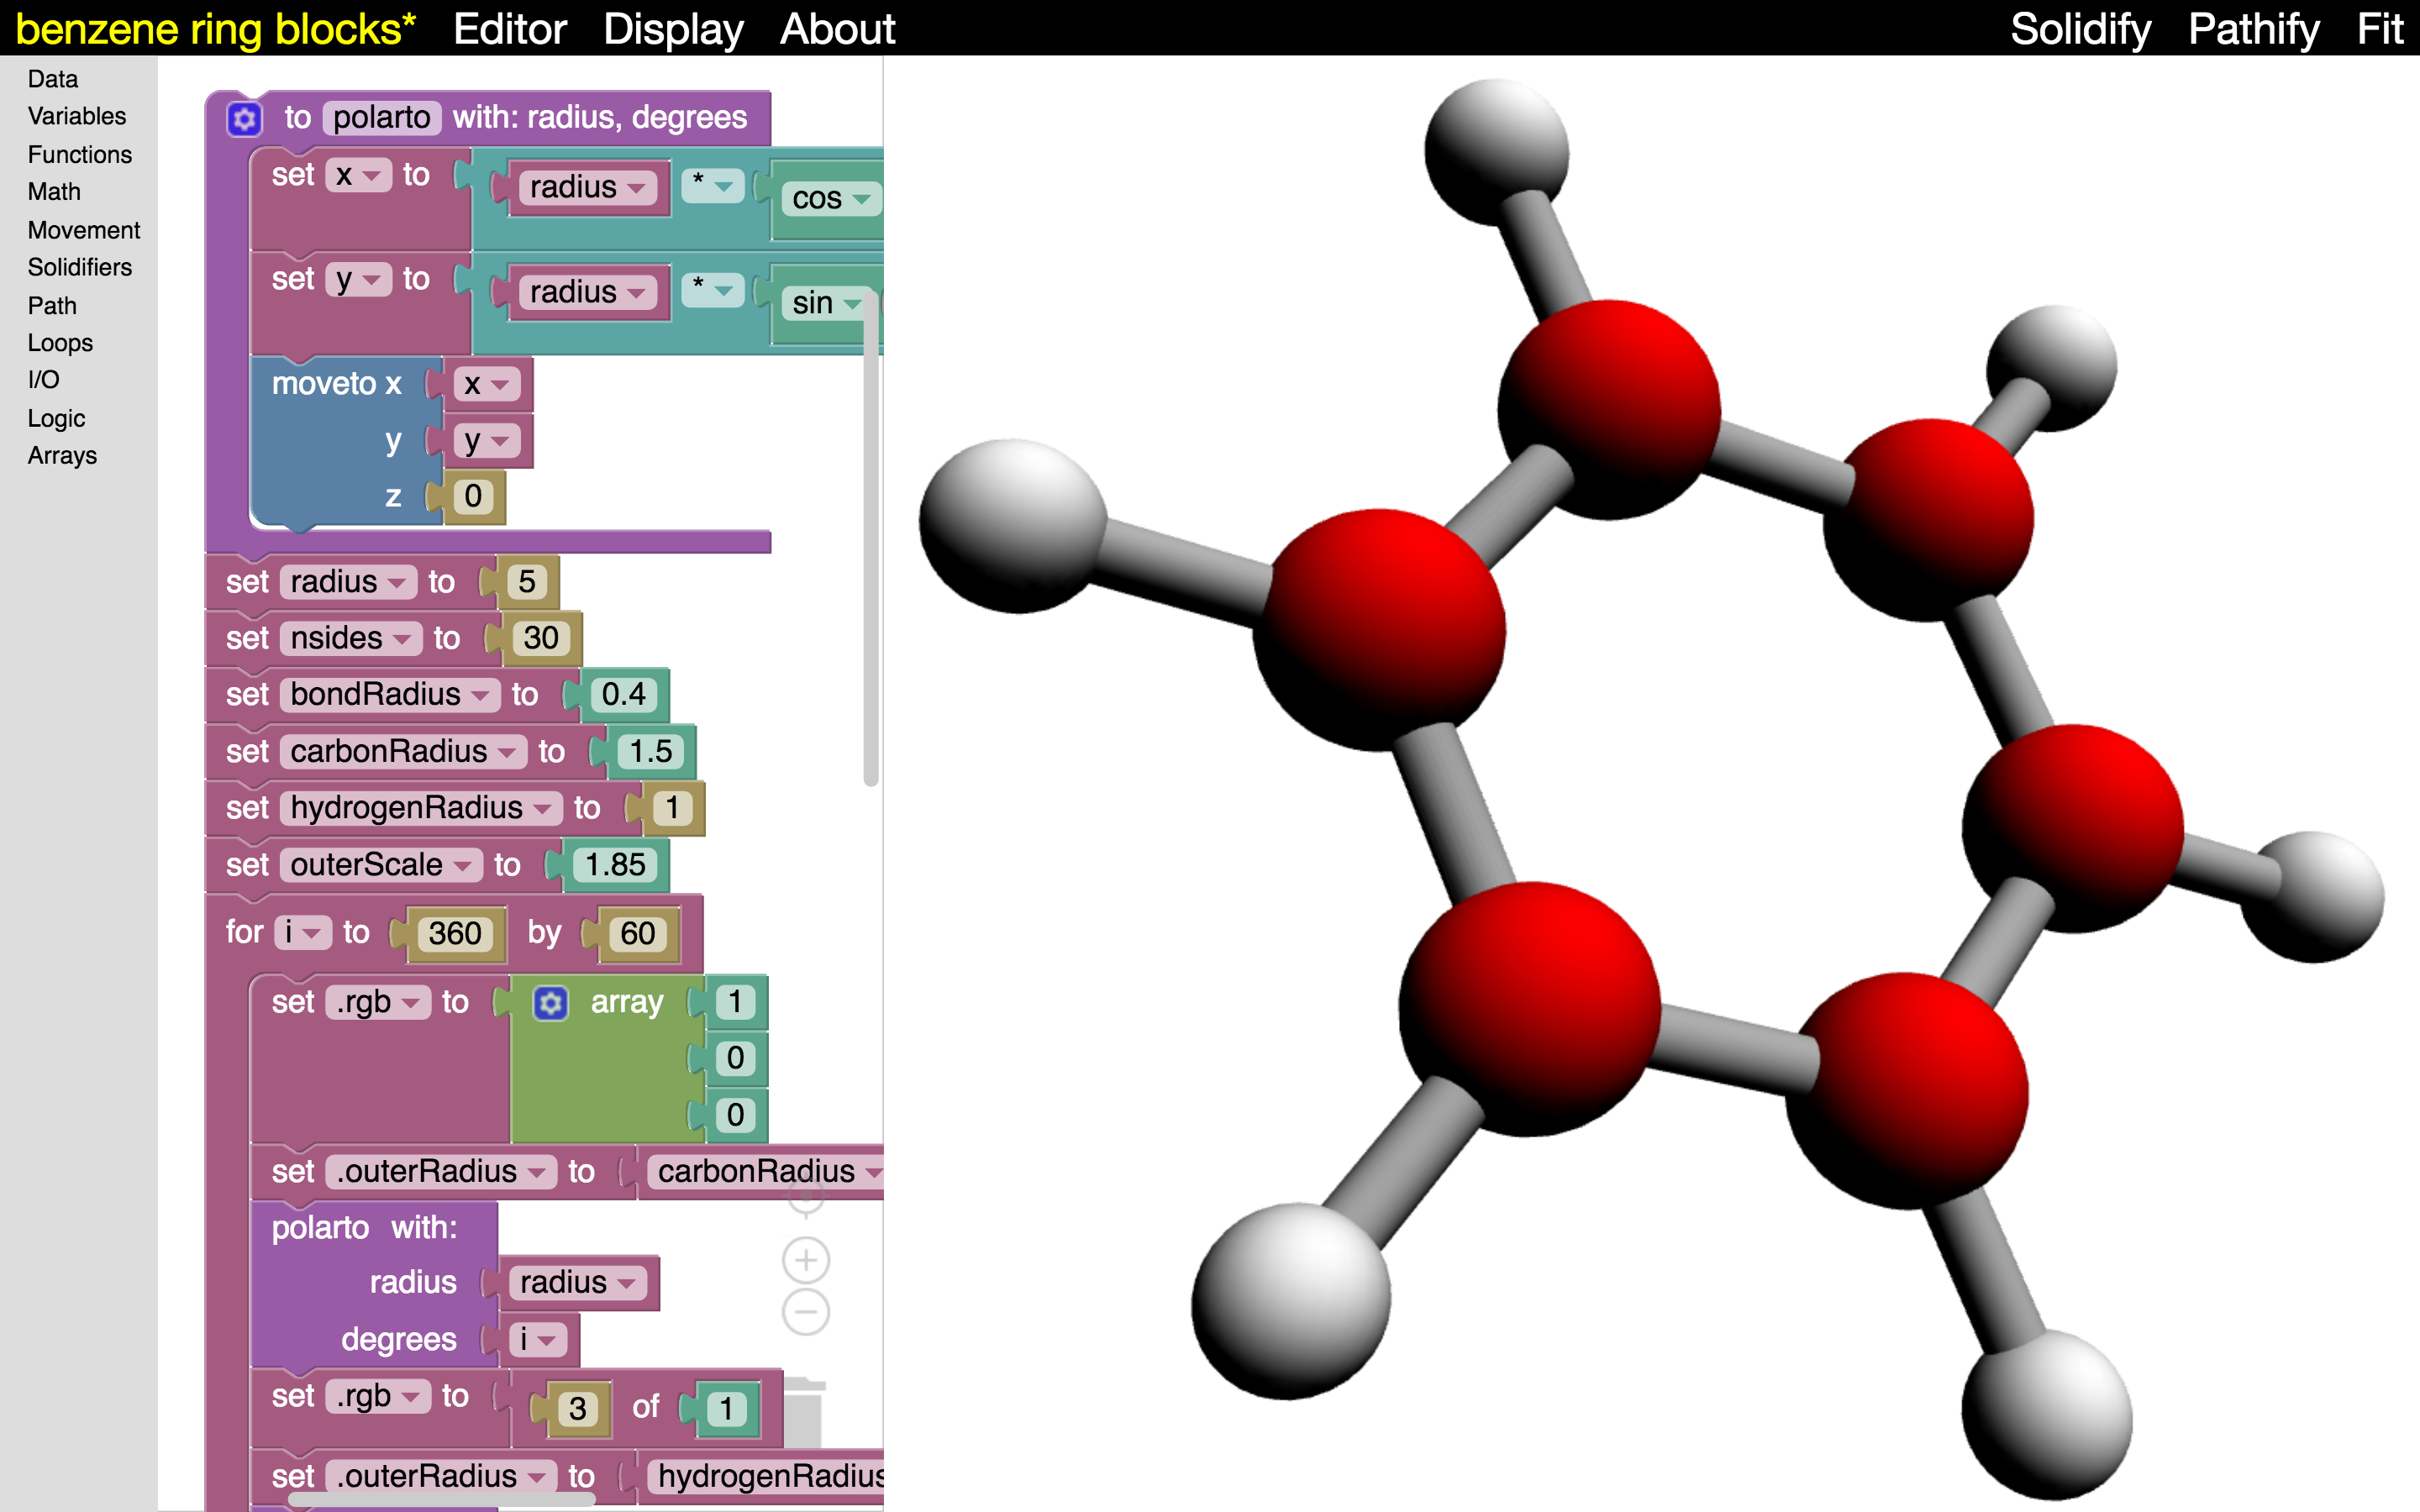2420x1512 pixels.
Task: Click the moveto x block label
Action: tap(337, 384)
